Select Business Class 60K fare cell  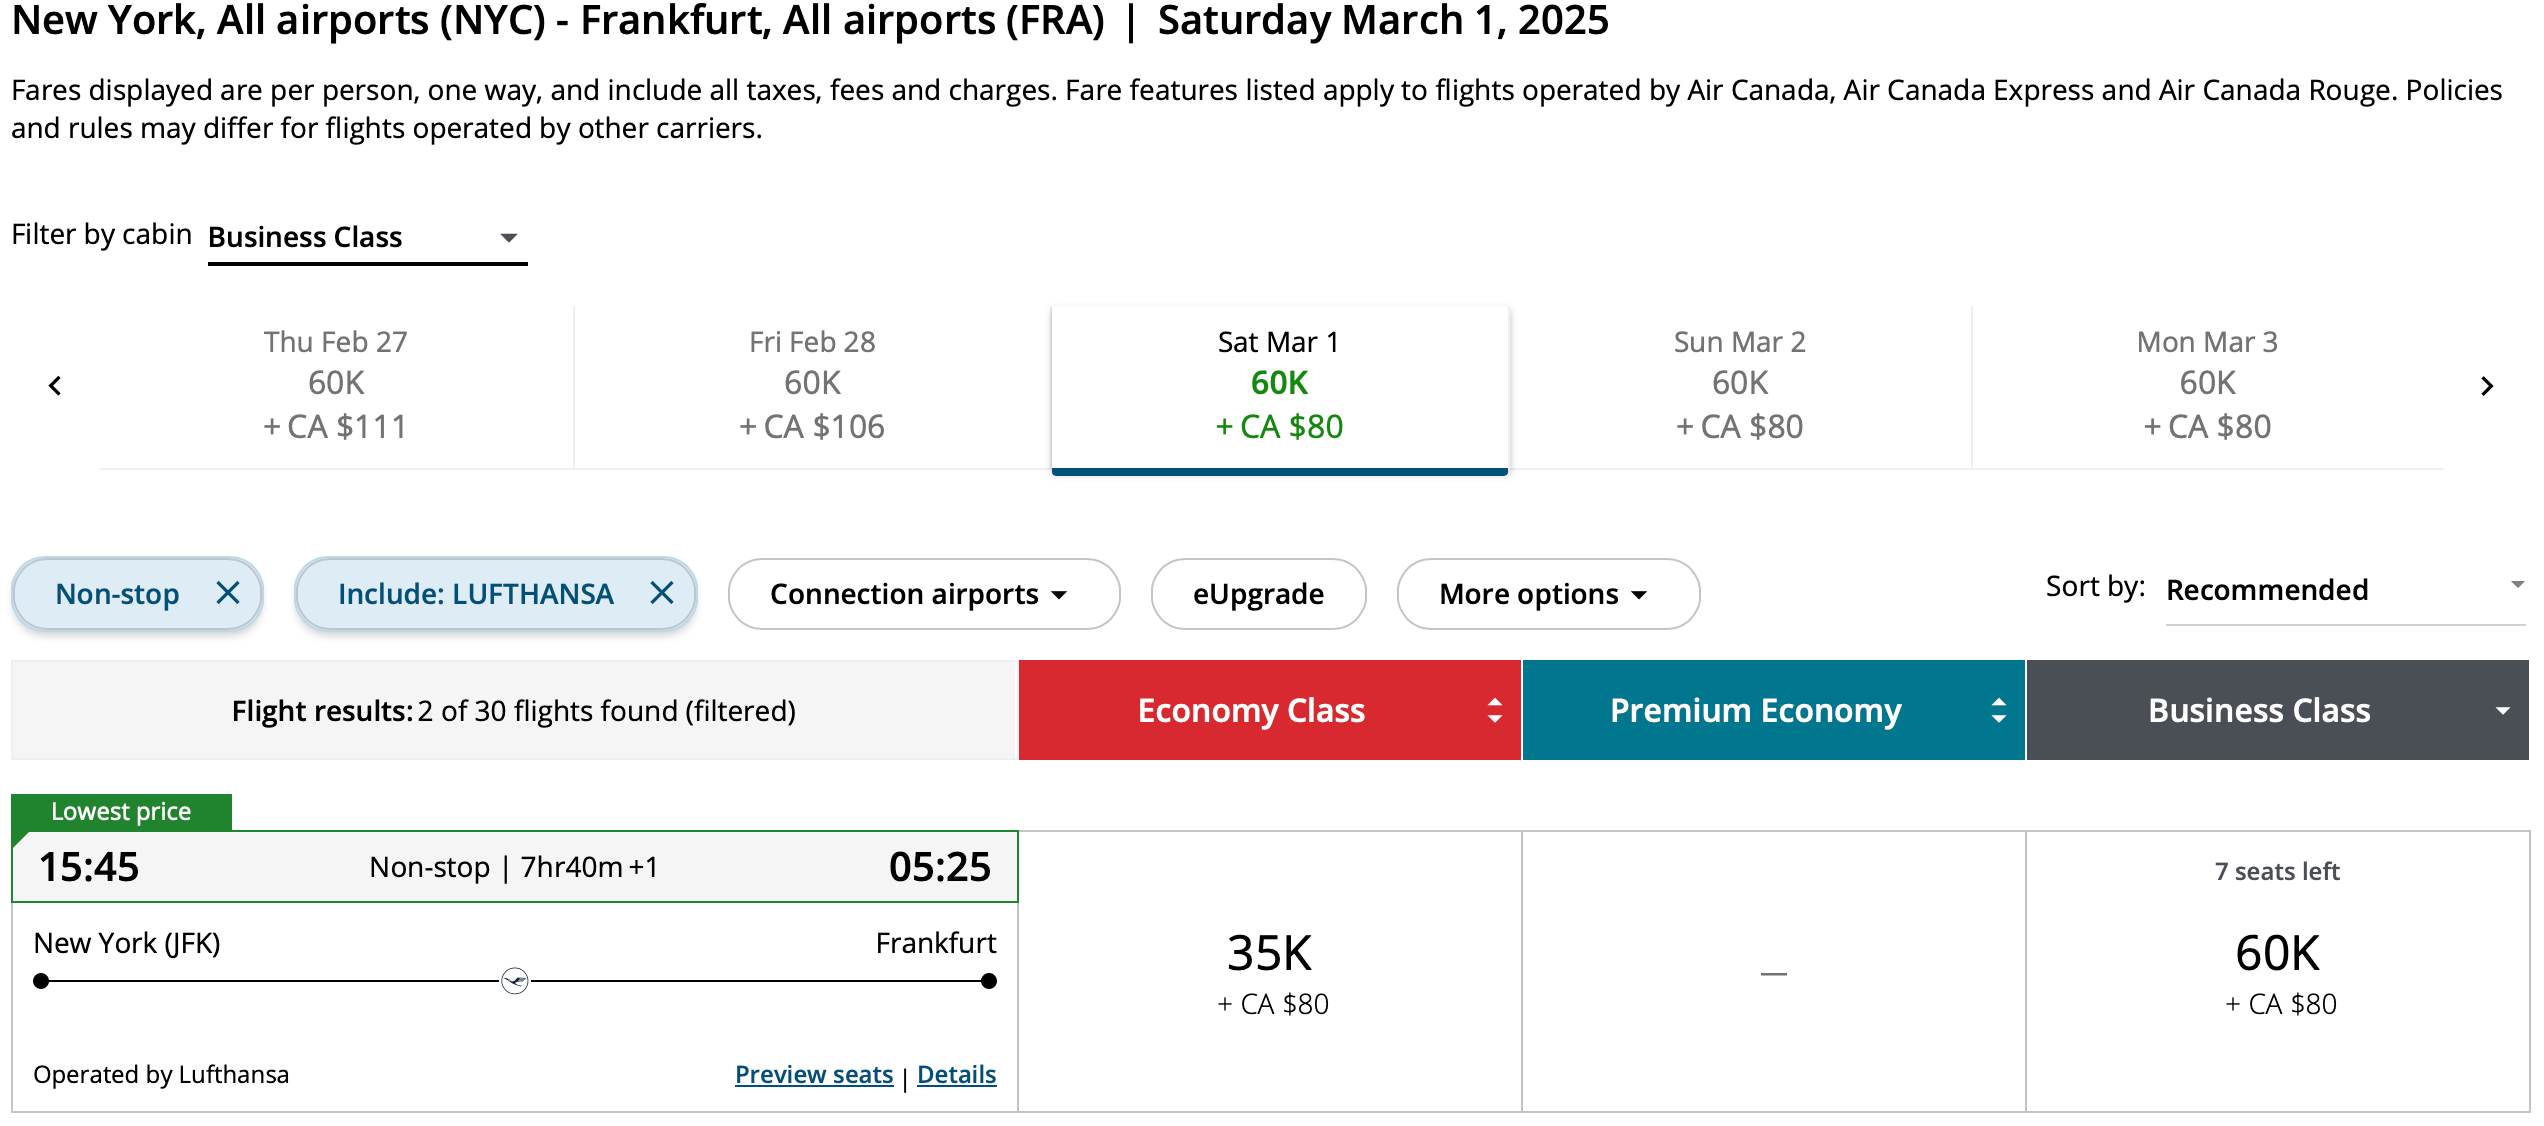click(x=2277, y=971)
